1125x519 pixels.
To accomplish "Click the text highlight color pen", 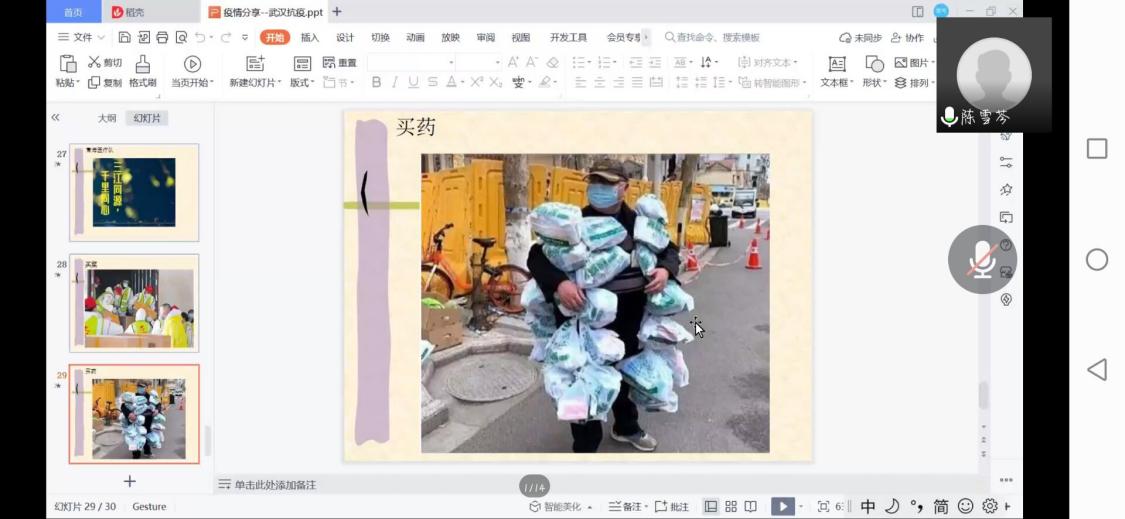I will point(545,83).
